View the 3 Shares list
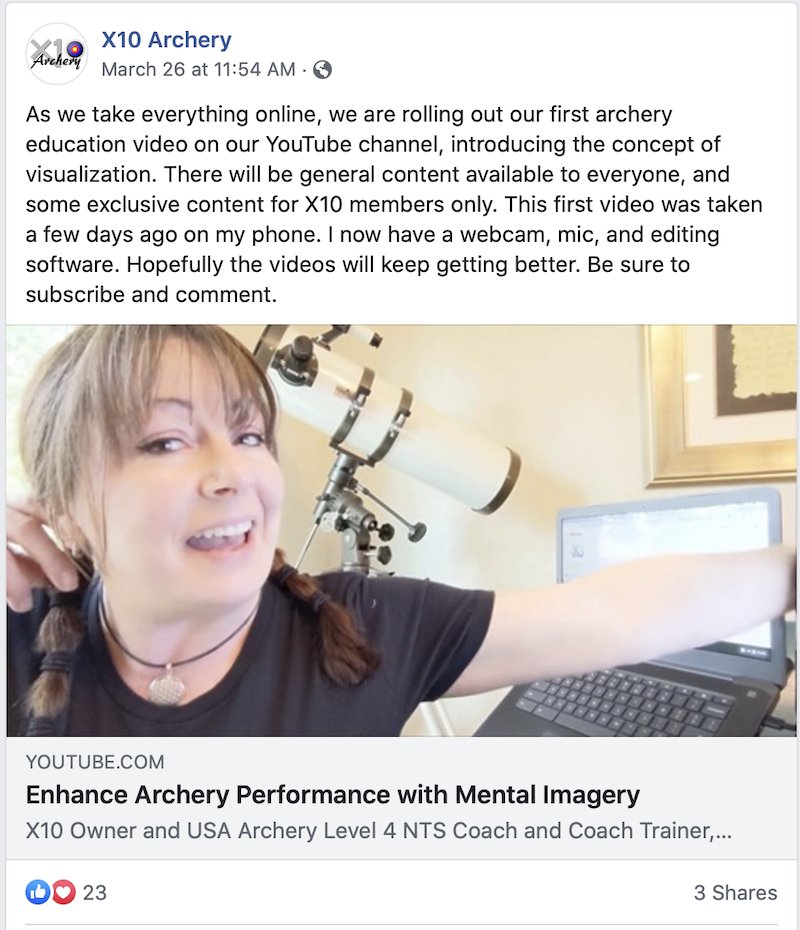800x930 pixels. [x=735, y=893]
